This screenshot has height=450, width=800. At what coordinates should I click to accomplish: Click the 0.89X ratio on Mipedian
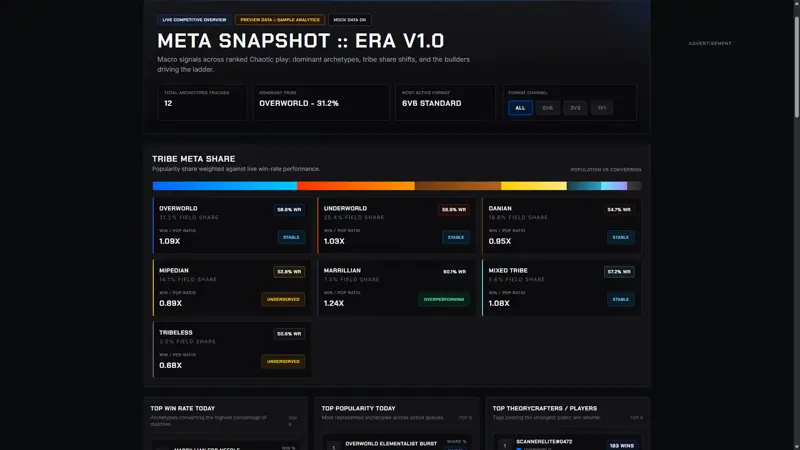tap(170, 304)
